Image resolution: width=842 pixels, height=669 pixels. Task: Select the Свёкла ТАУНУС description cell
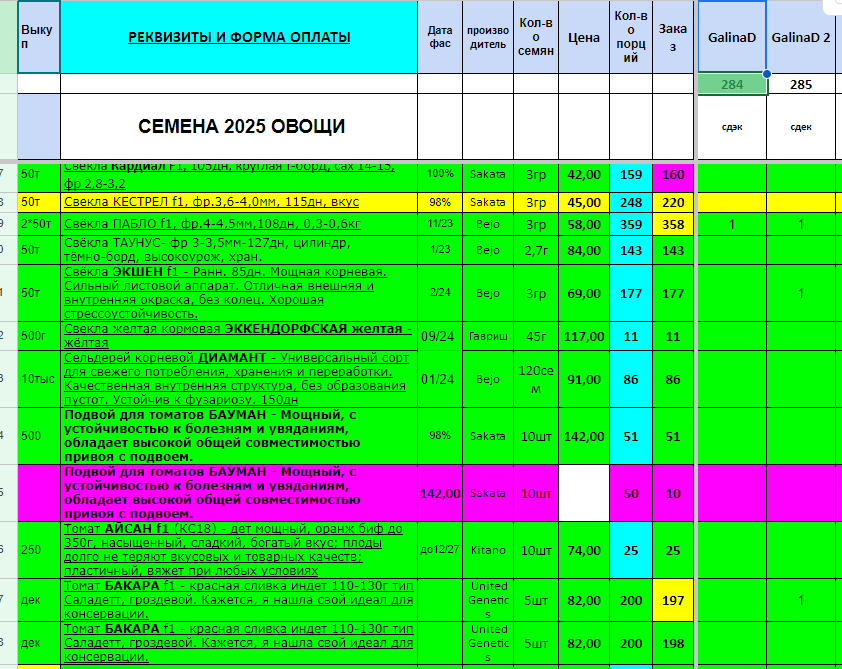[239, 250]
